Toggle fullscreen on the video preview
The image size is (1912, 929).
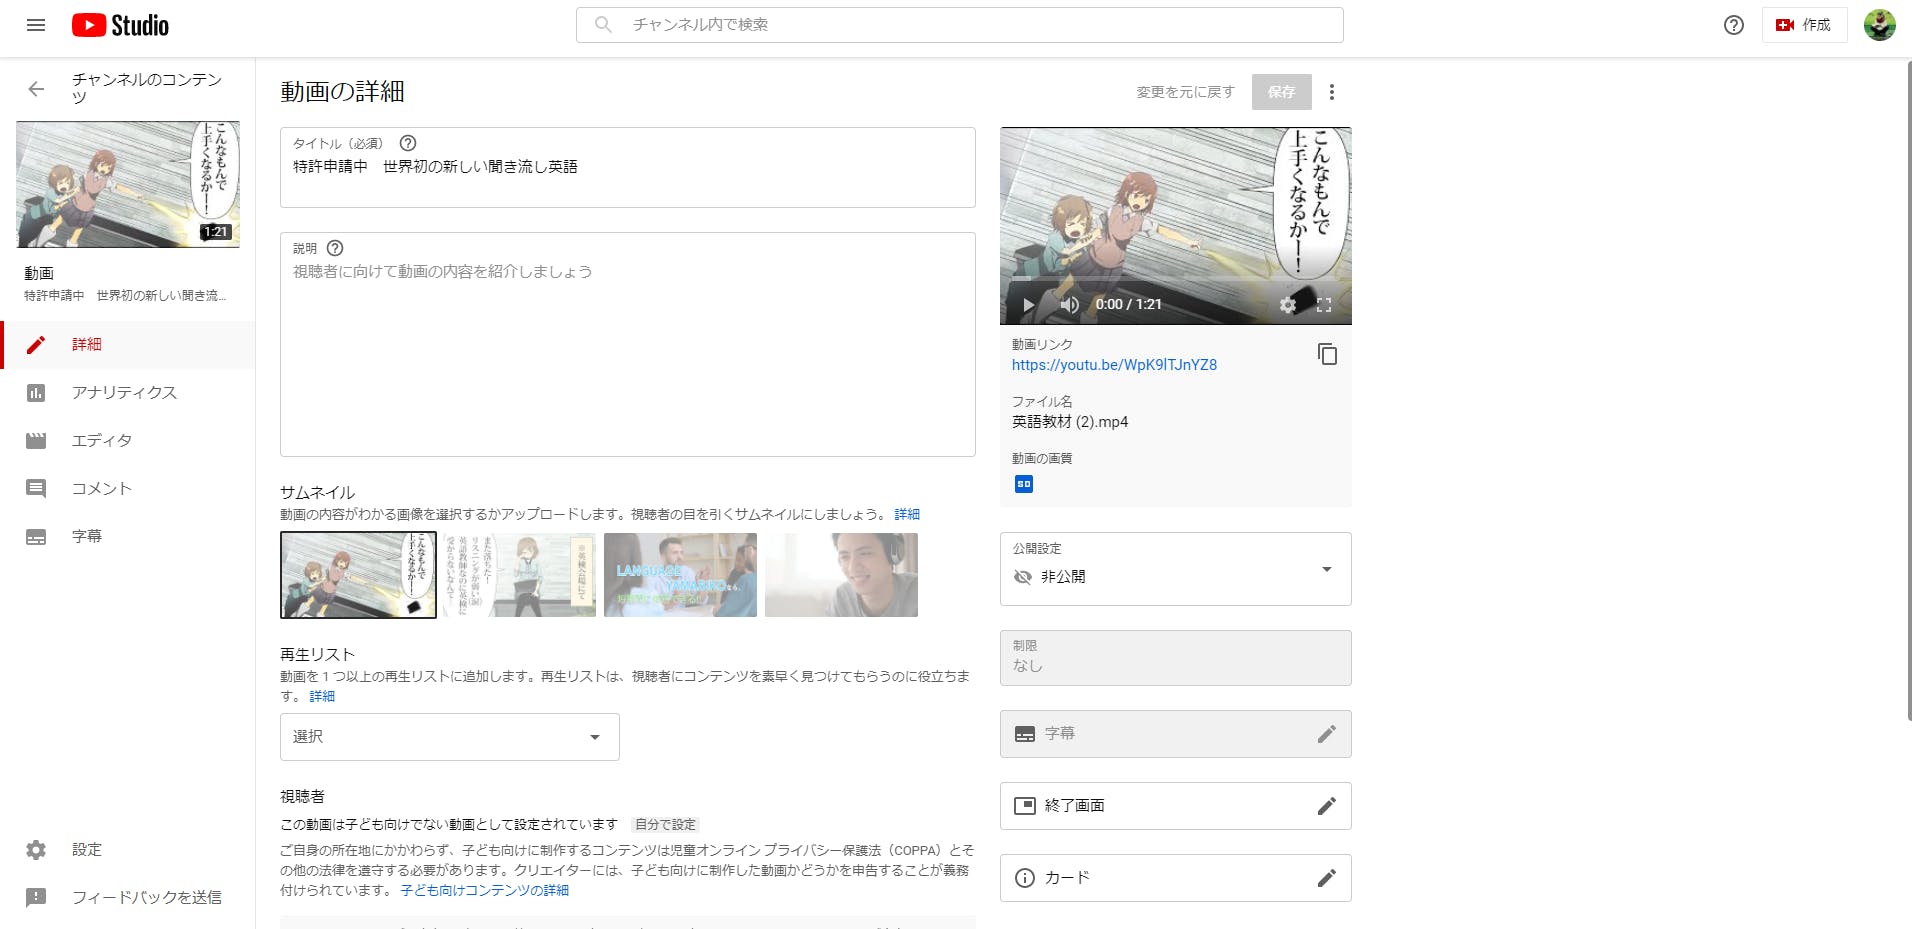1324,305
